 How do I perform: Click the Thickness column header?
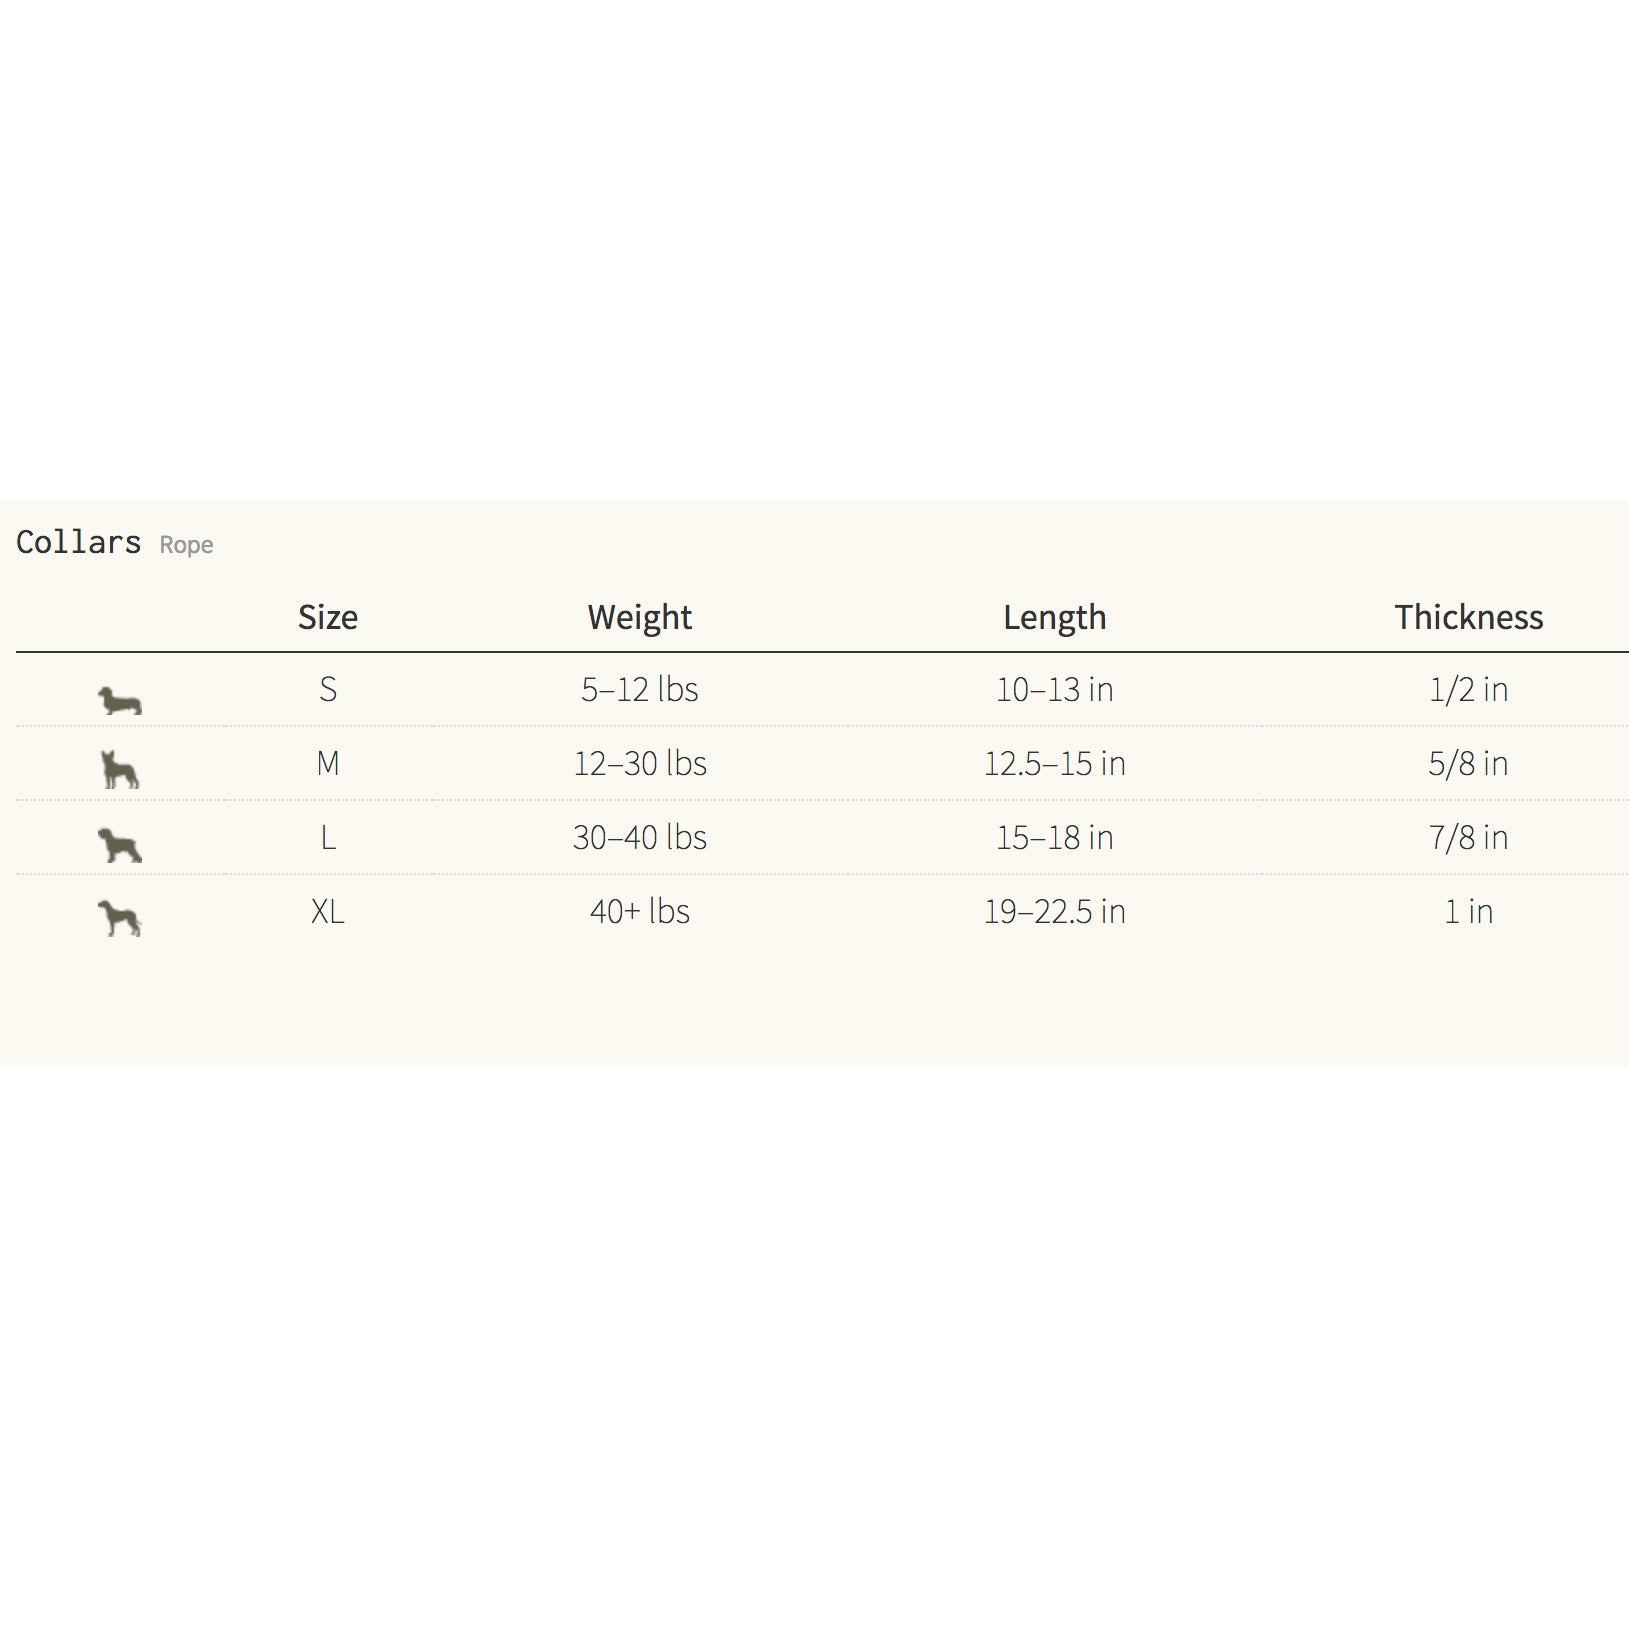point(1469,617)
